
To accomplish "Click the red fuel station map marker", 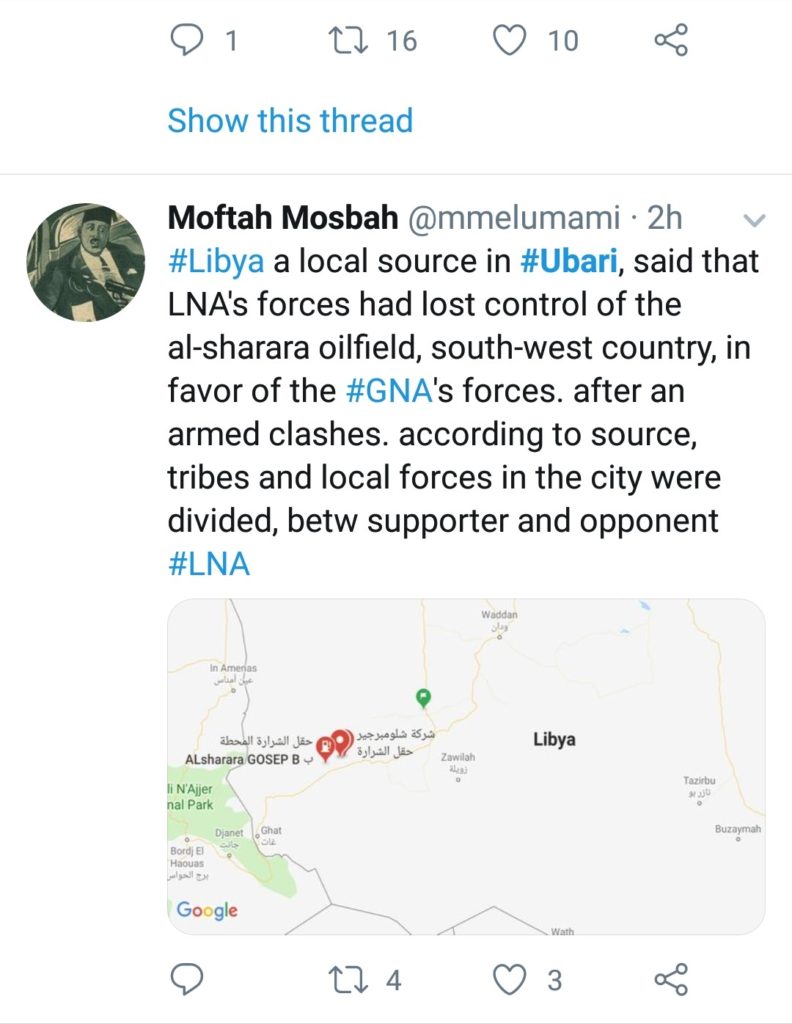I will pyautogui.click(x=325, y=746).
